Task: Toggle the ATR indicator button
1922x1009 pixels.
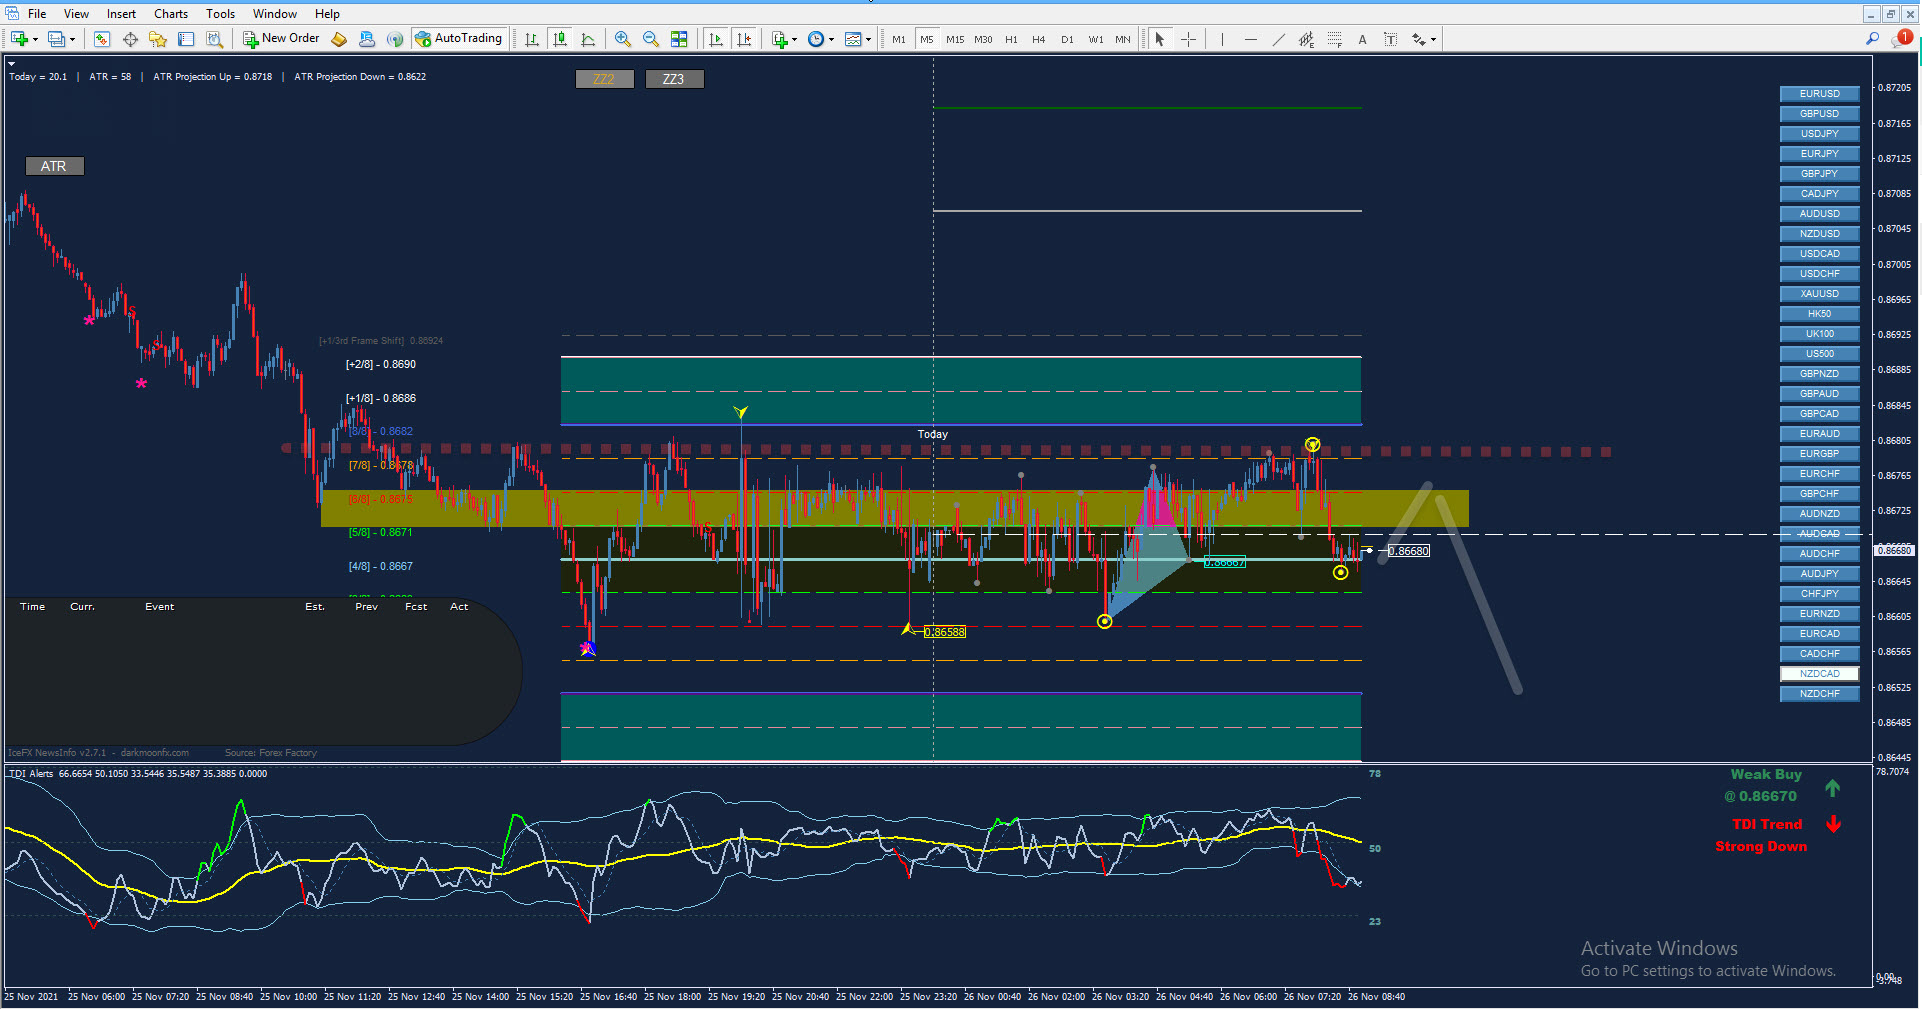Action: coord(54,166)
